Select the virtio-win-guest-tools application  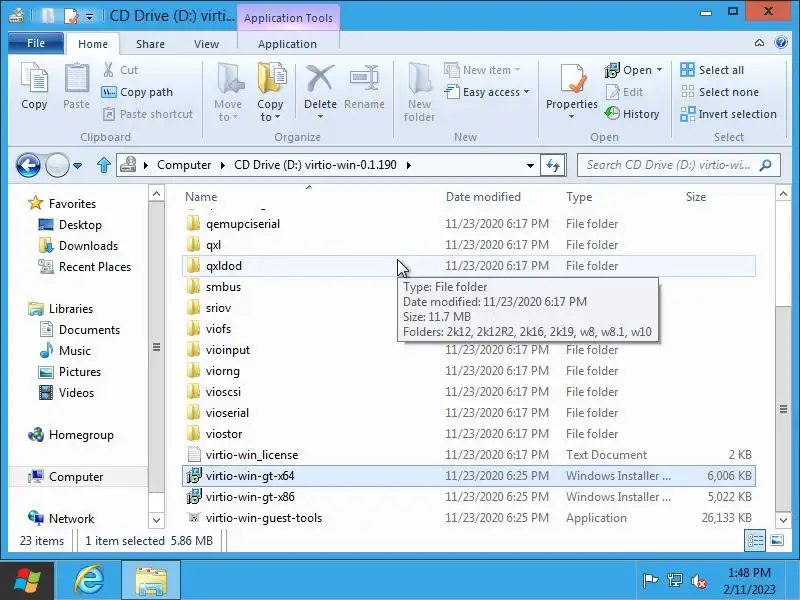(468, 518)
